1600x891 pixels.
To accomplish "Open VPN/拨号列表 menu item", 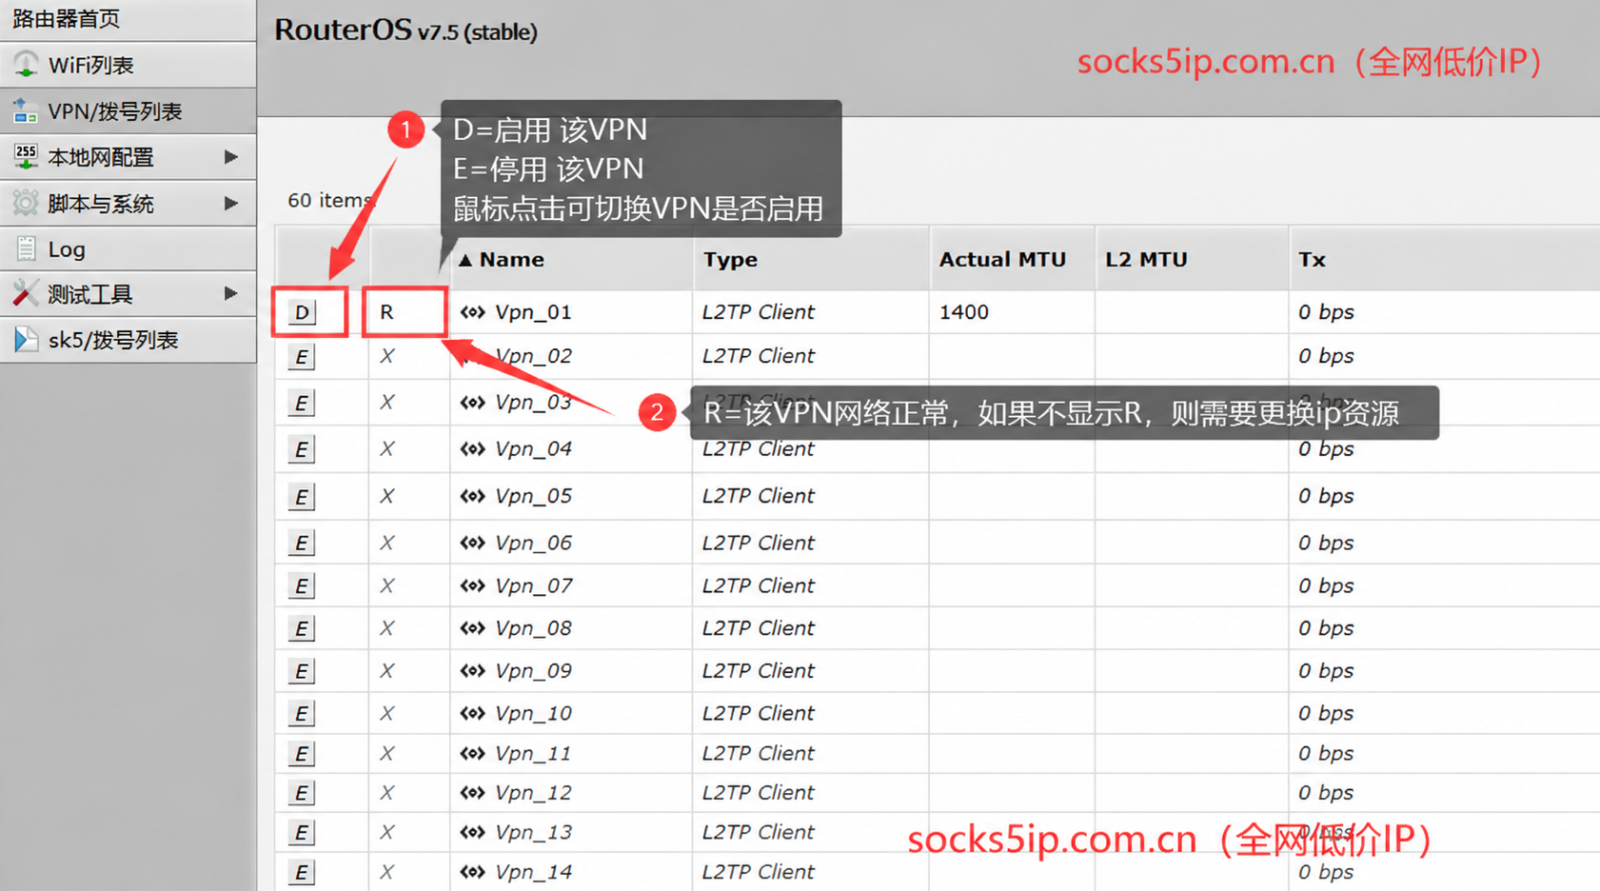I will click(x=128, y=111).
